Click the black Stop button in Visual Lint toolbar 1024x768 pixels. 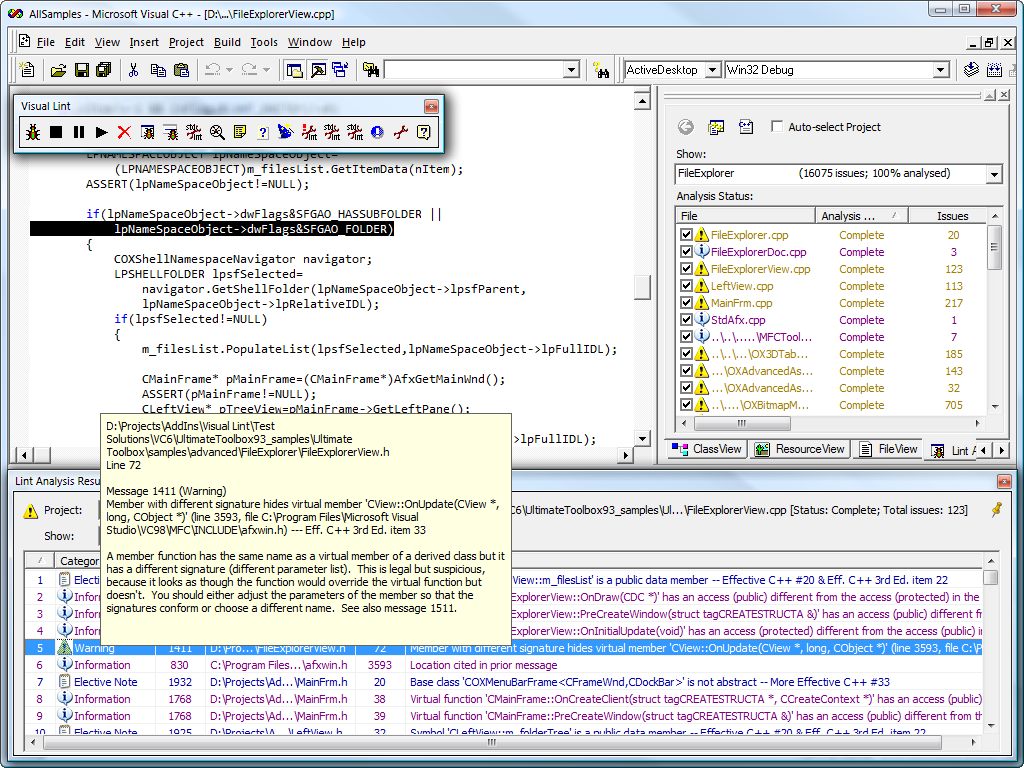pos(56,132)
